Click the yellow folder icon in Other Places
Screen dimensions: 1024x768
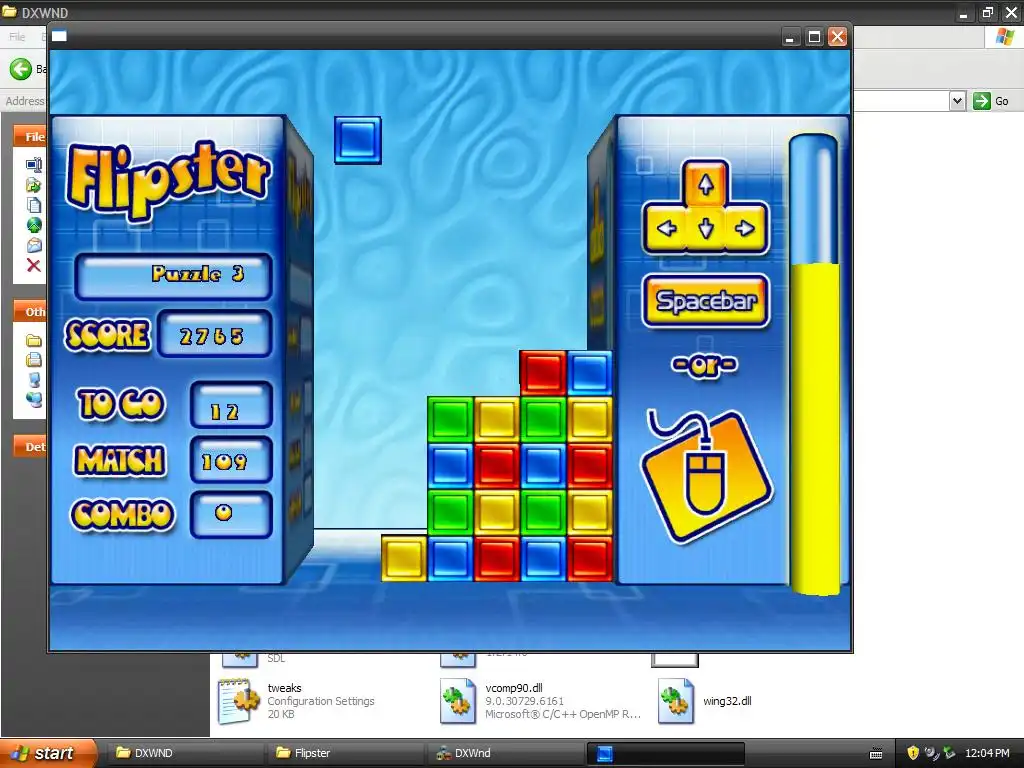(33, 340)
